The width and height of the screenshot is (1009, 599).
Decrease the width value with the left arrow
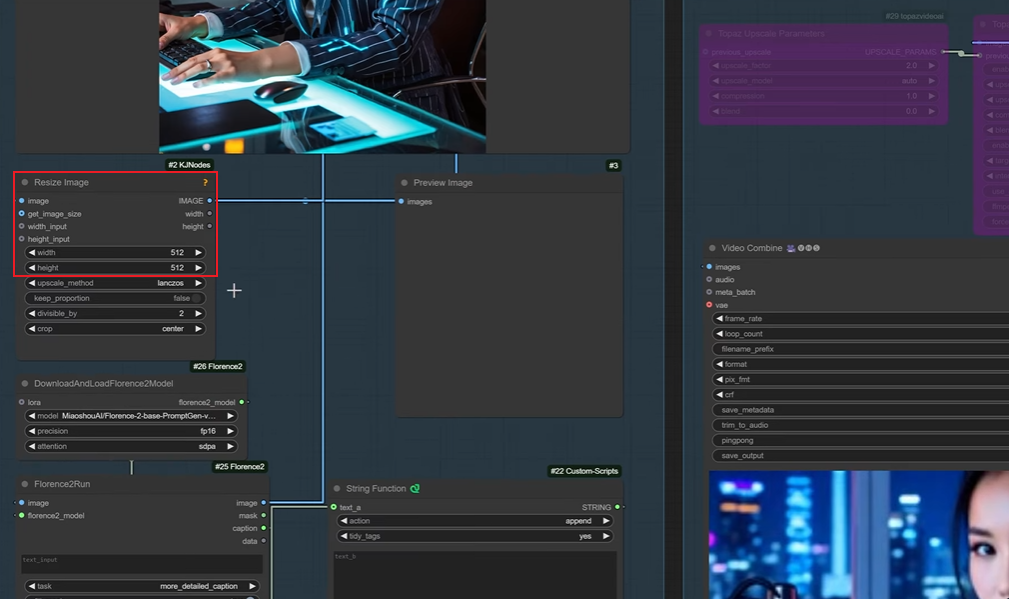point(32,253)
